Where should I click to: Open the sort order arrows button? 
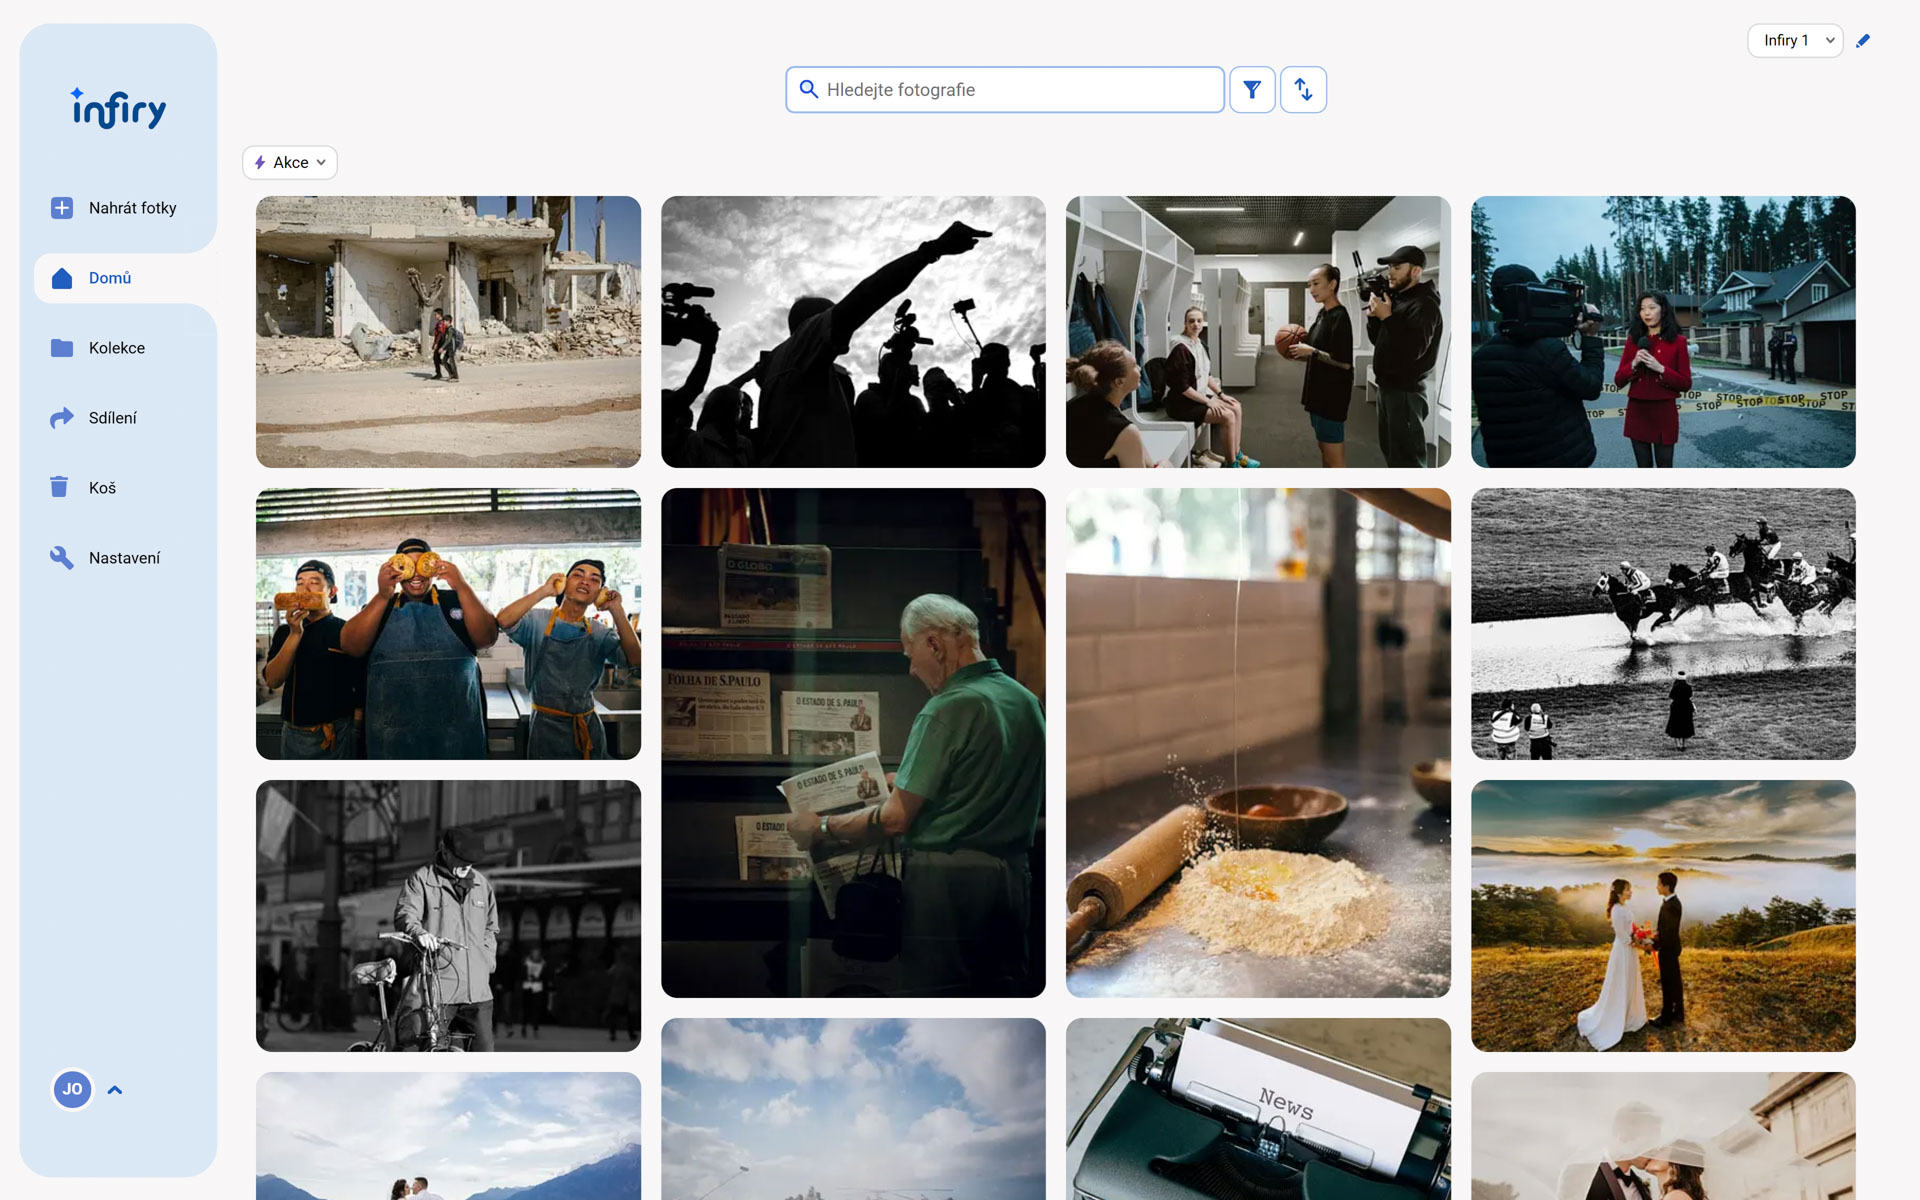tap(1303, 90)
